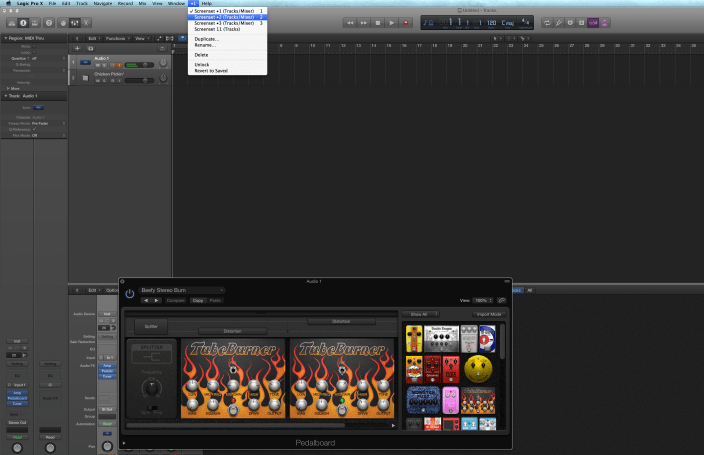This screenshot has height=455, width=704.
Task: Open the plugin View size dropdown
Action: click(x=482, y=300)
